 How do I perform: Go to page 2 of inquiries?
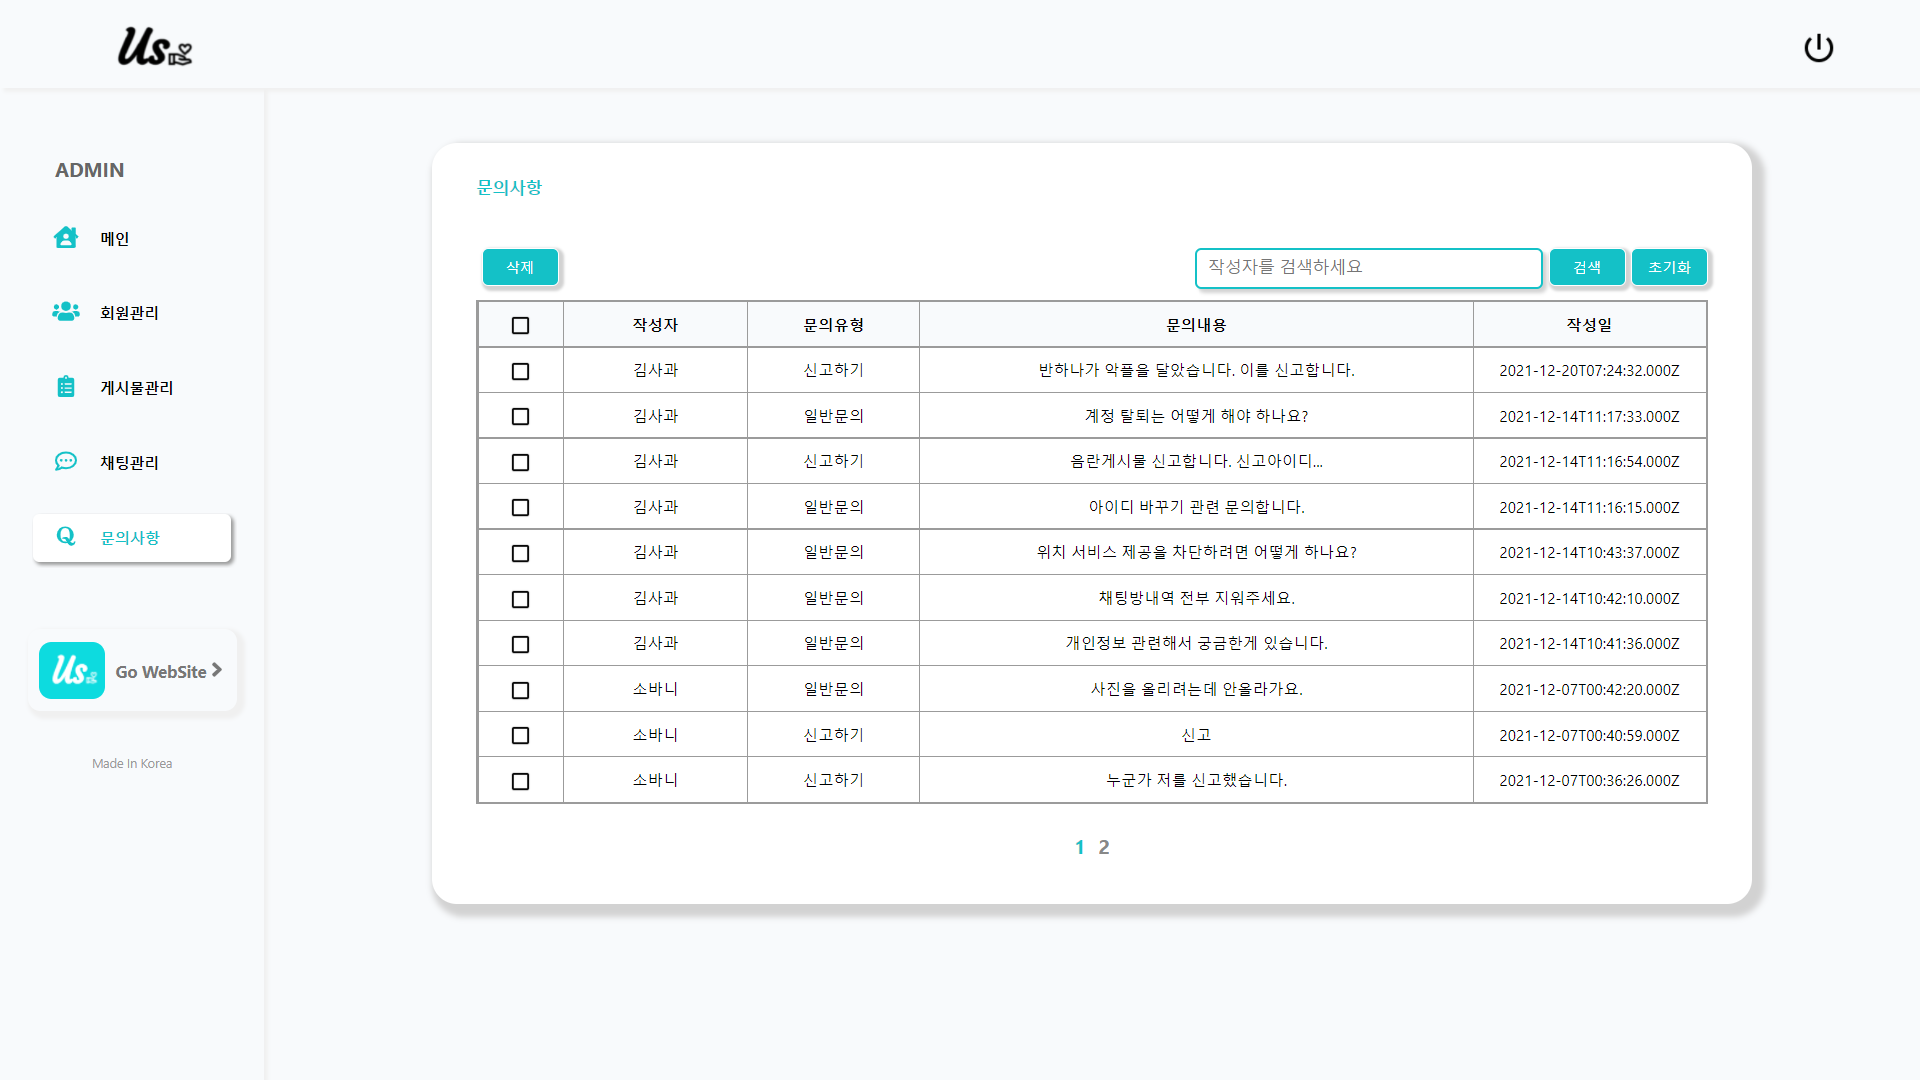[x=1104, y=846]
